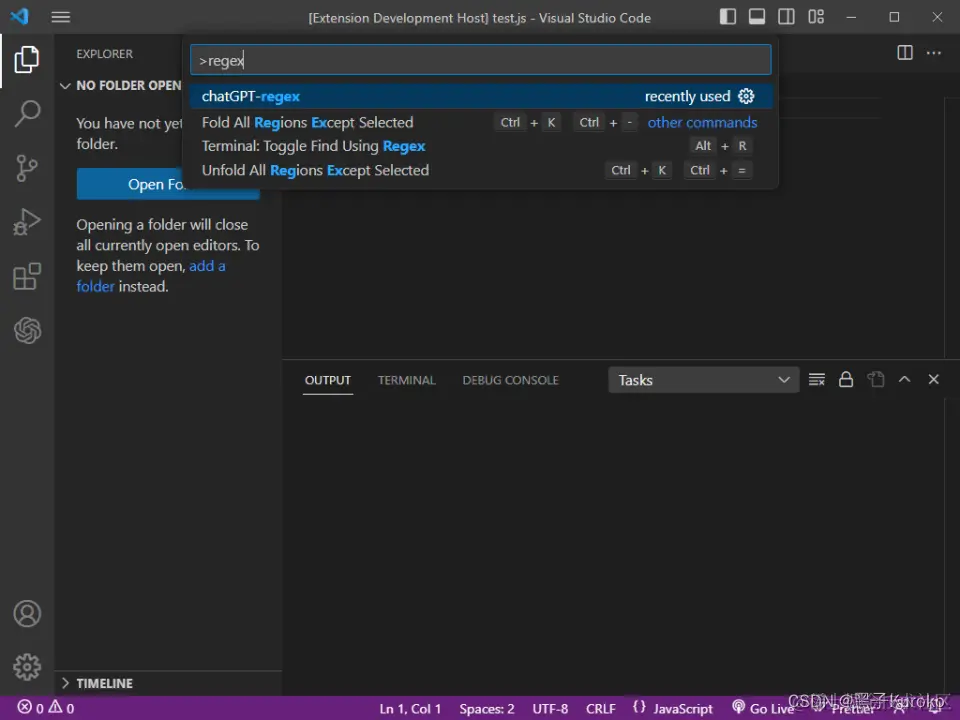960x720 pixels.
Task: Open the Tasks output channel dropdown
Action: [x=703, y=380]
